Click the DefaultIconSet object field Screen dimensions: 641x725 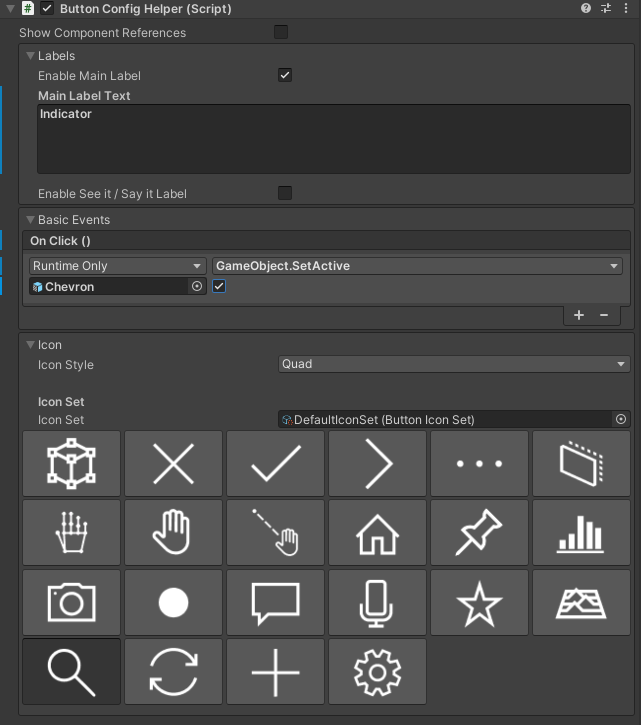(446, 419)
